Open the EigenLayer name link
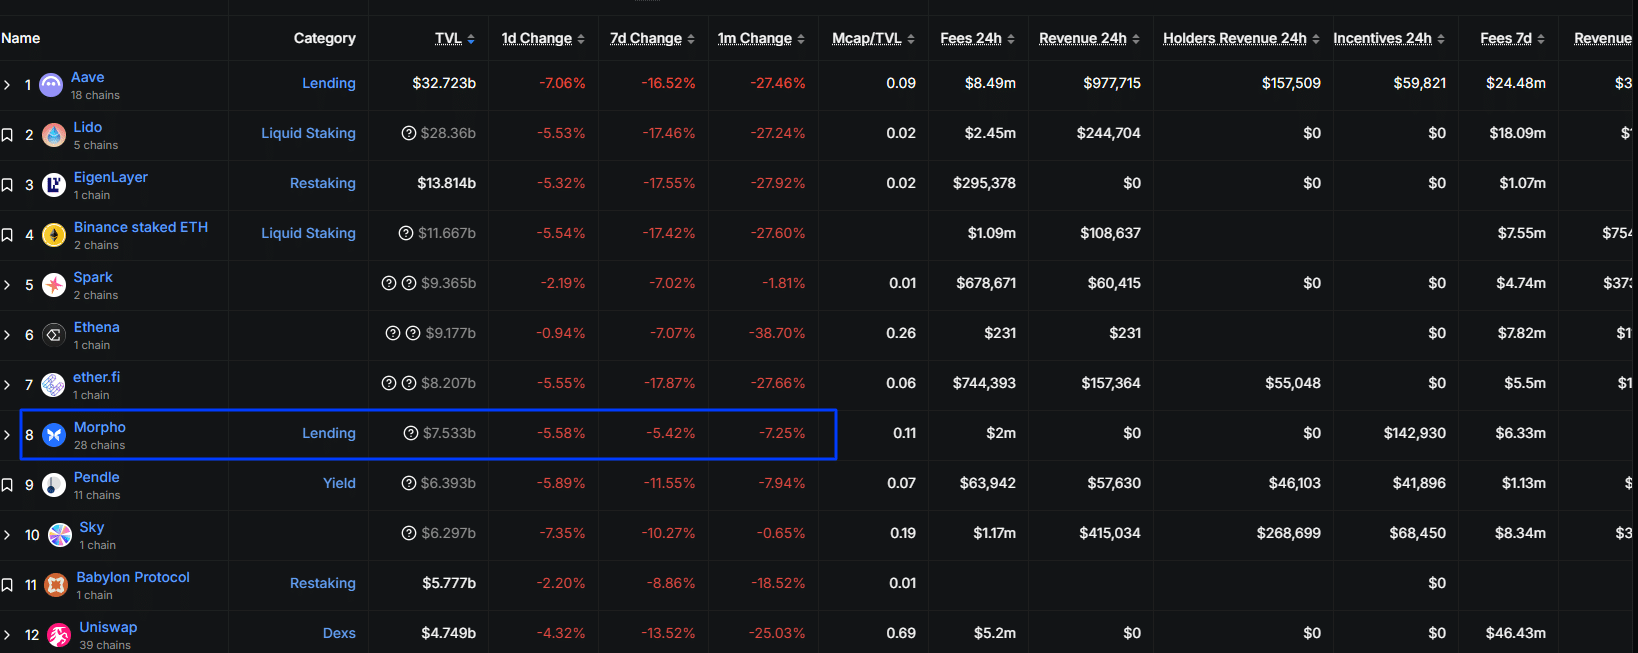 [111, 177]
